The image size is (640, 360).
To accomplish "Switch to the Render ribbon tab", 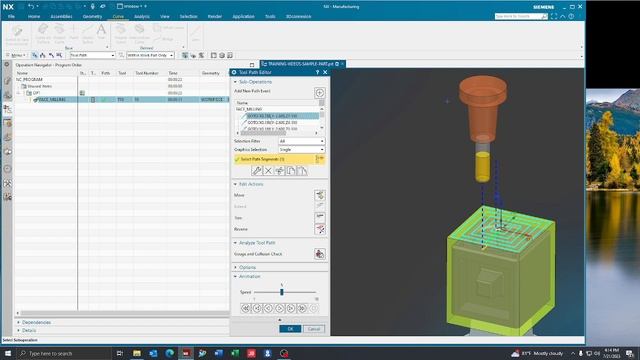I will 215,16.
